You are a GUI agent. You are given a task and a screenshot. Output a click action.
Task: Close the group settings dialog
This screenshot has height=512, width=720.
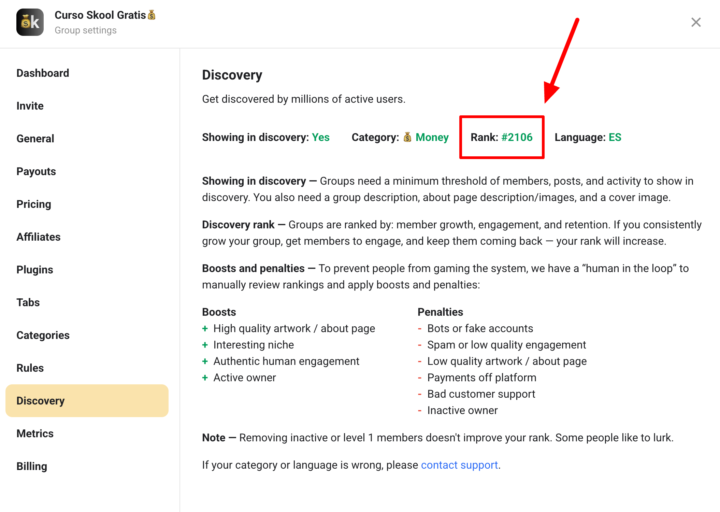click(696, 22)
